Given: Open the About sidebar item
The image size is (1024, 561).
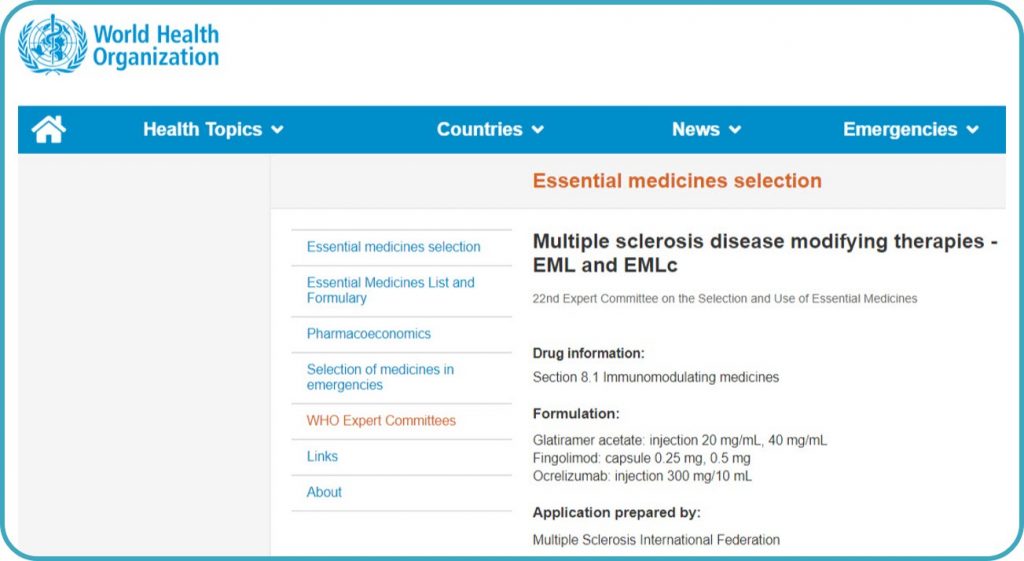Looking at the screenshot, I should click(324, 492).
